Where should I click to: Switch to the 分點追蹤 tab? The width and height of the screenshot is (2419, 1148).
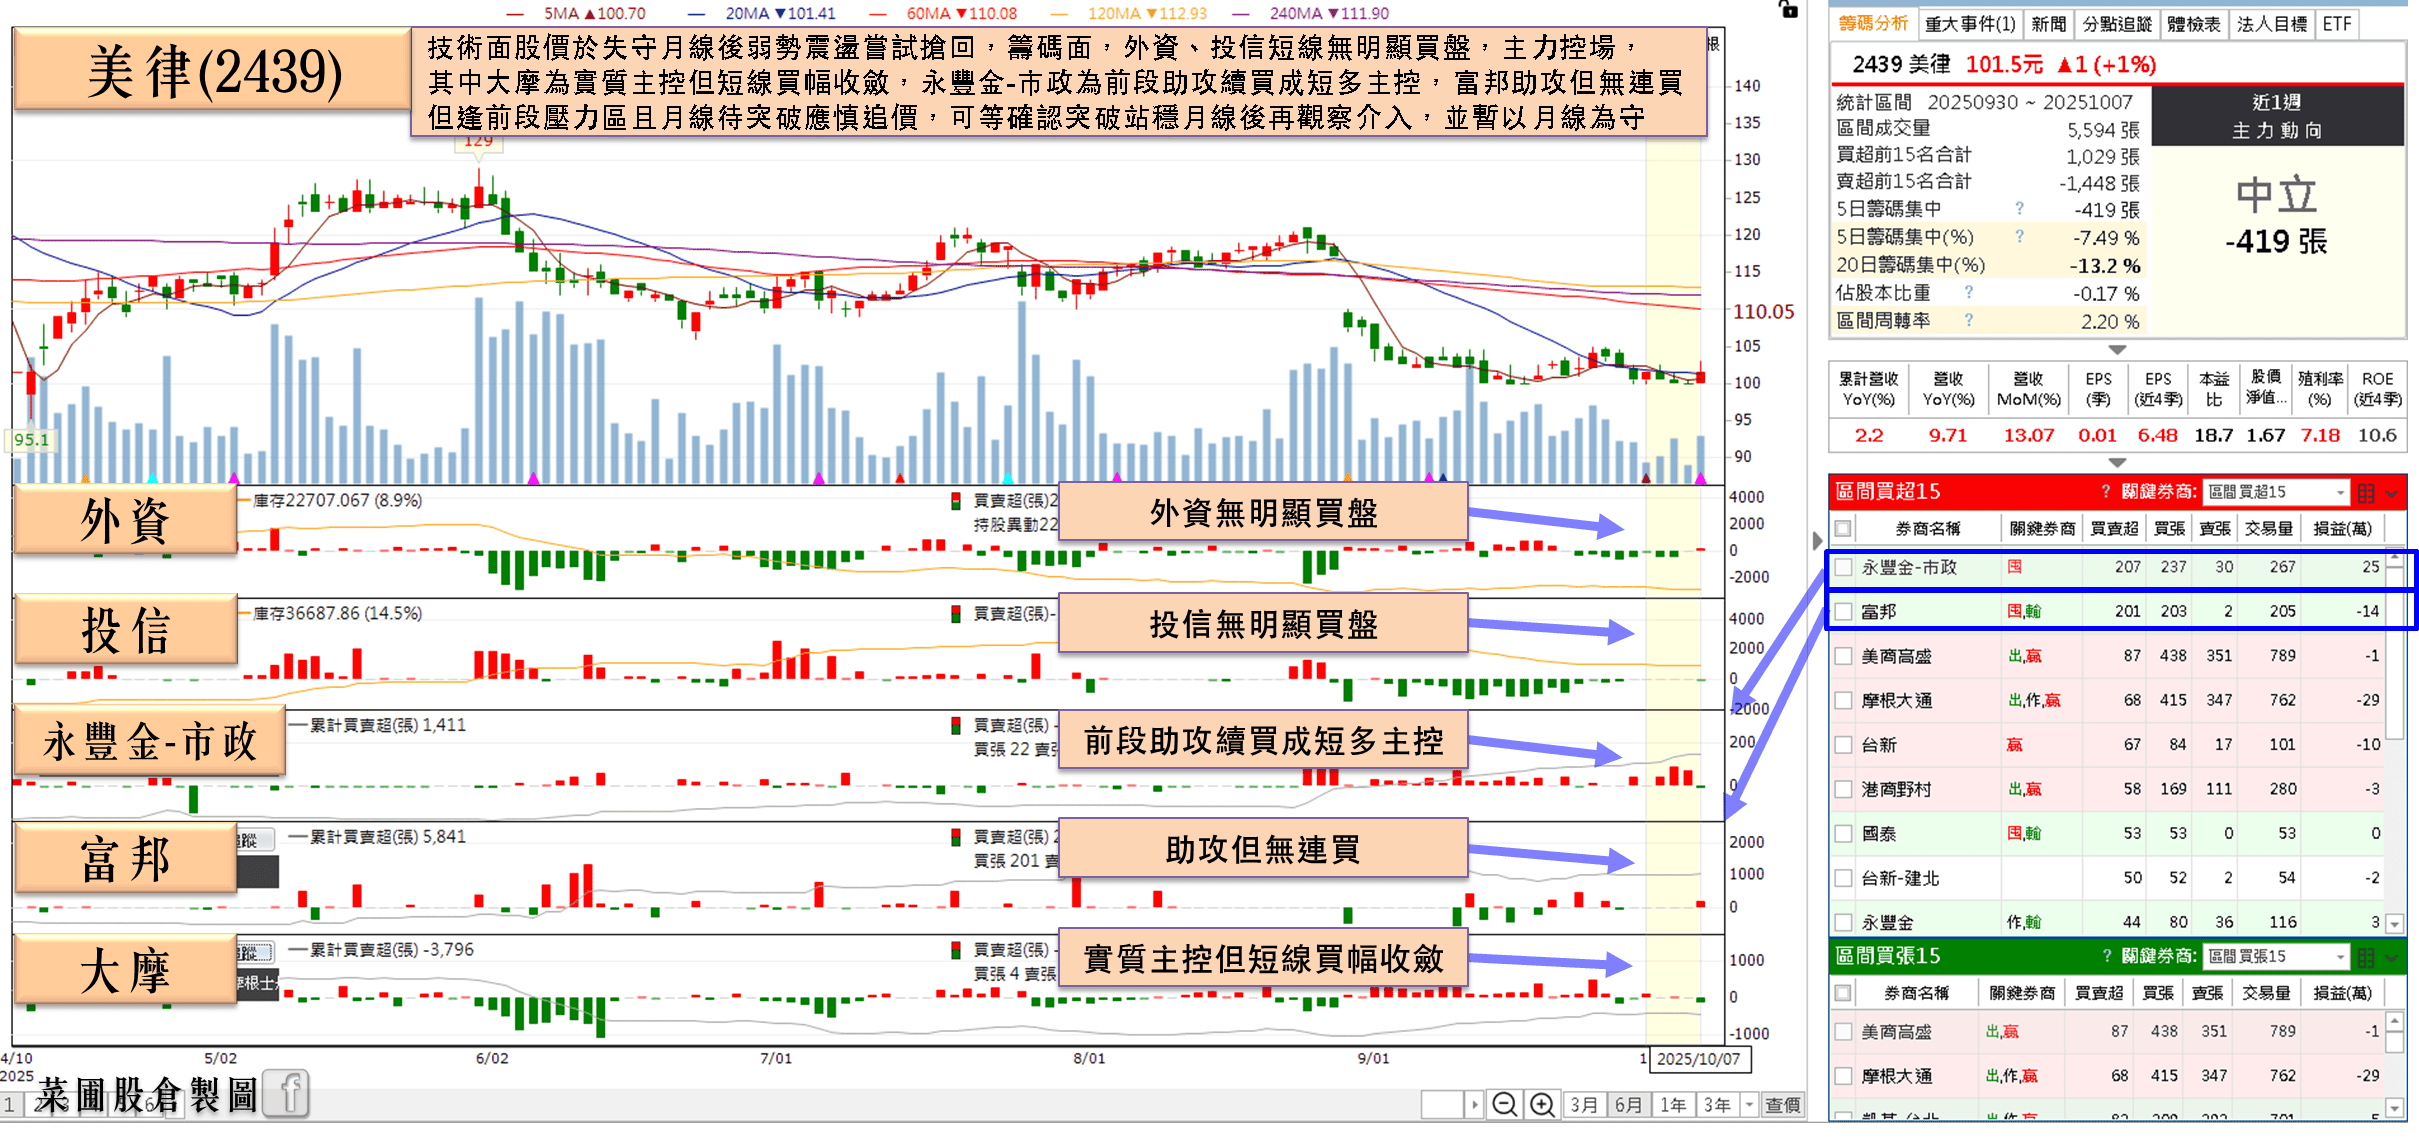click(x=2116, y=24)
